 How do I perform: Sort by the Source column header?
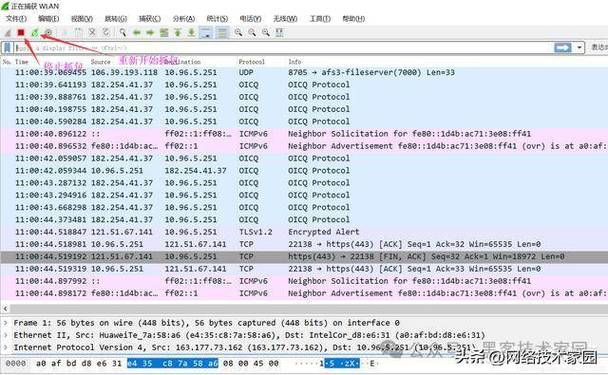pyautogui.click(x=101, y=62)
